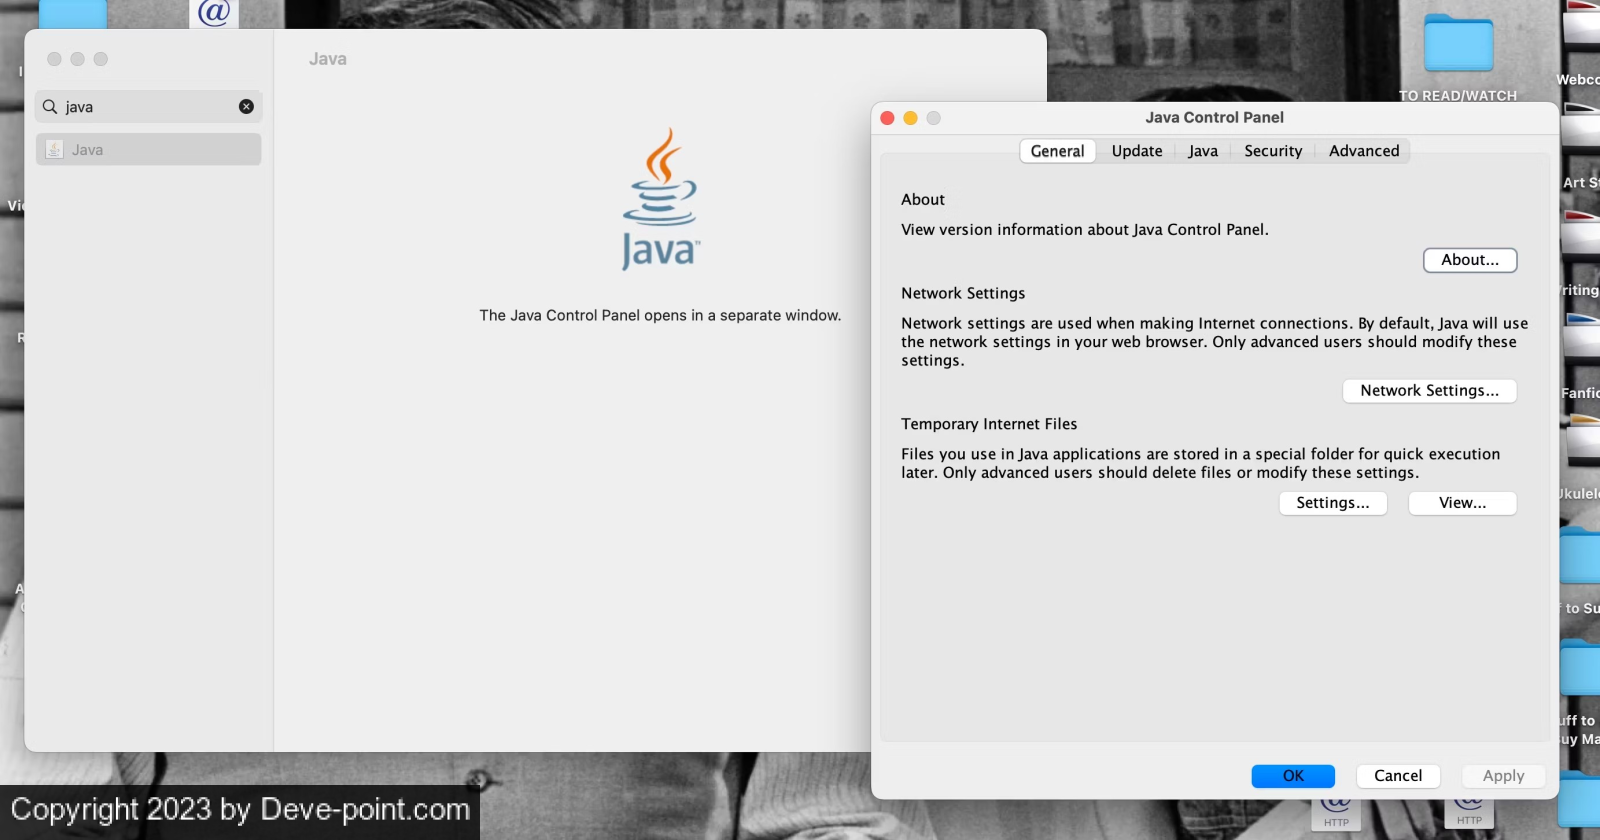Image resolution: width=1600 pixels, height=840 pixels.
Task: Minimize the Java Control Panel window
Action: click(x=910, y=118)
